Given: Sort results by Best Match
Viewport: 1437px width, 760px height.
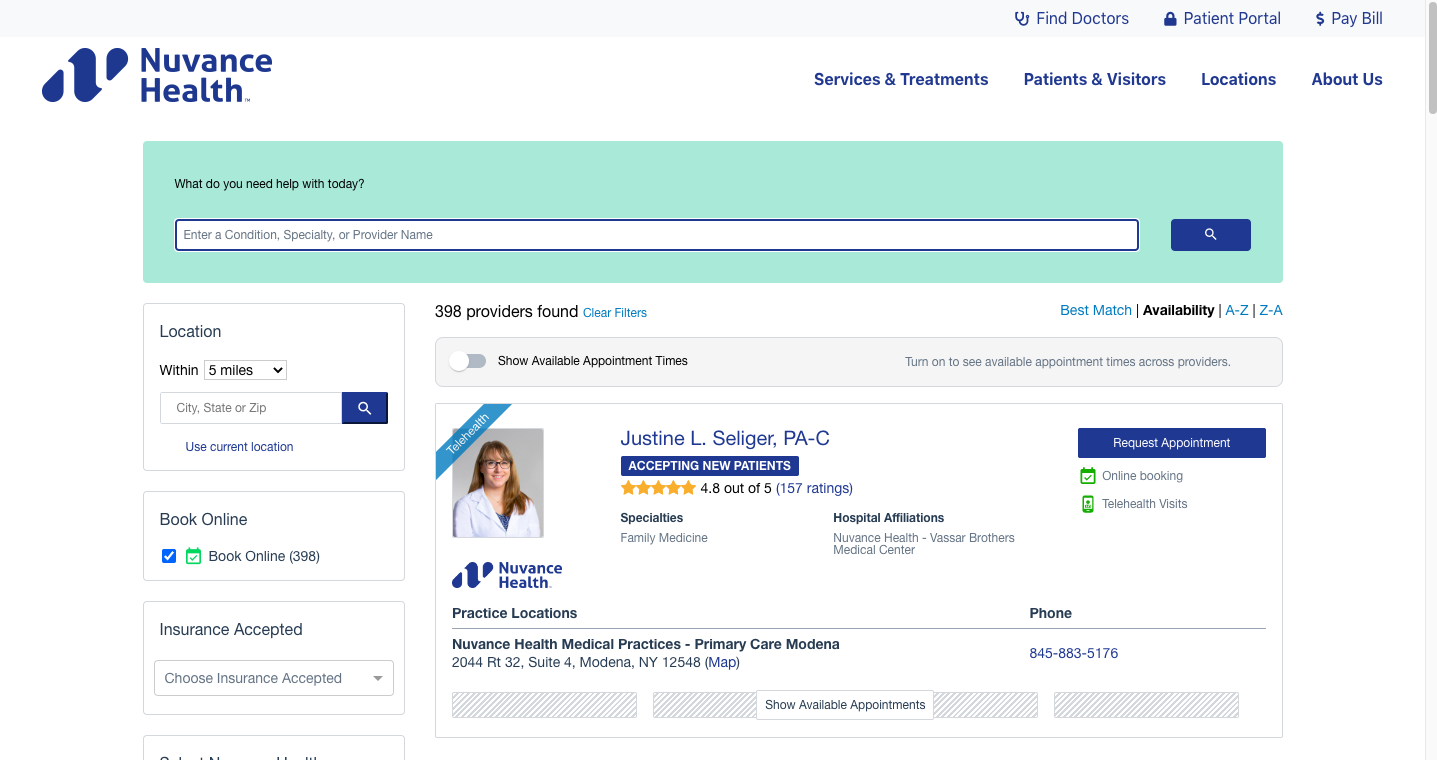Looking at the screenshot, I should [1096, 310].
